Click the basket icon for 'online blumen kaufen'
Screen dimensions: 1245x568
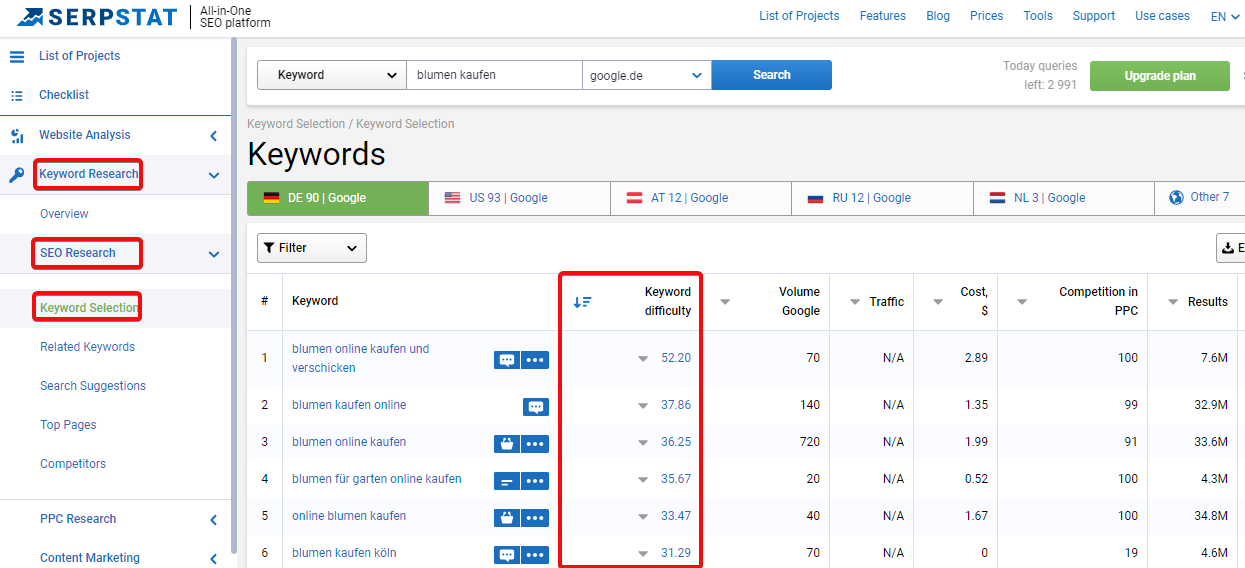(x=506, y=518)
